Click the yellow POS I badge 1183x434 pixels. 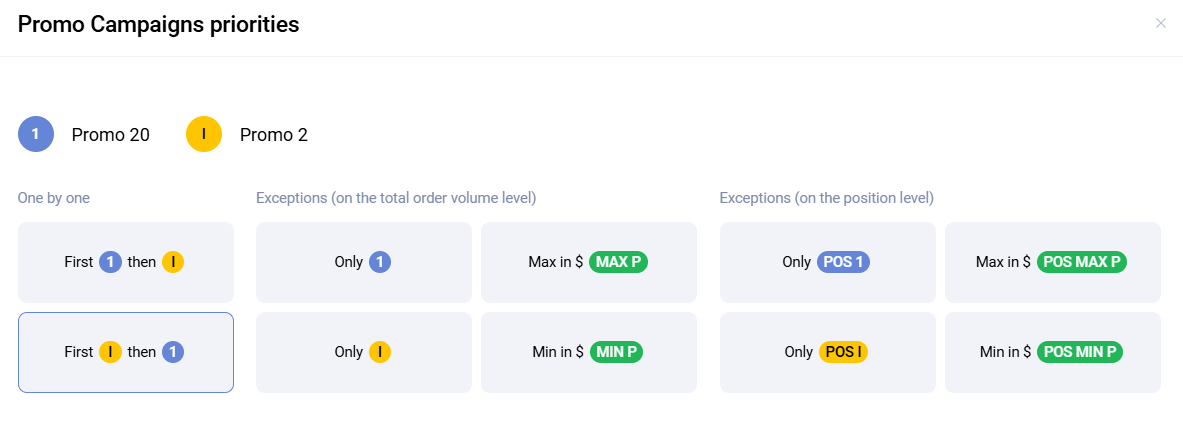[843, 352]
